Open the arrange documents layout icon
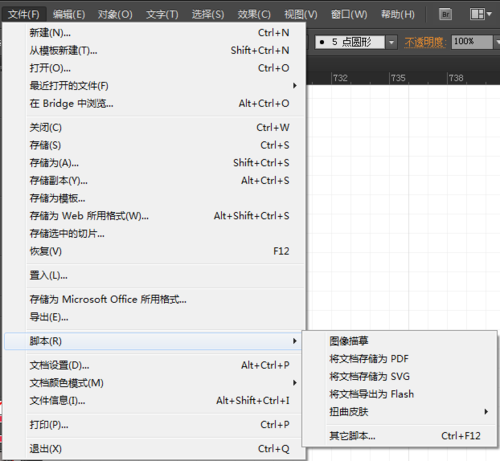 click(x=481, y=14)
